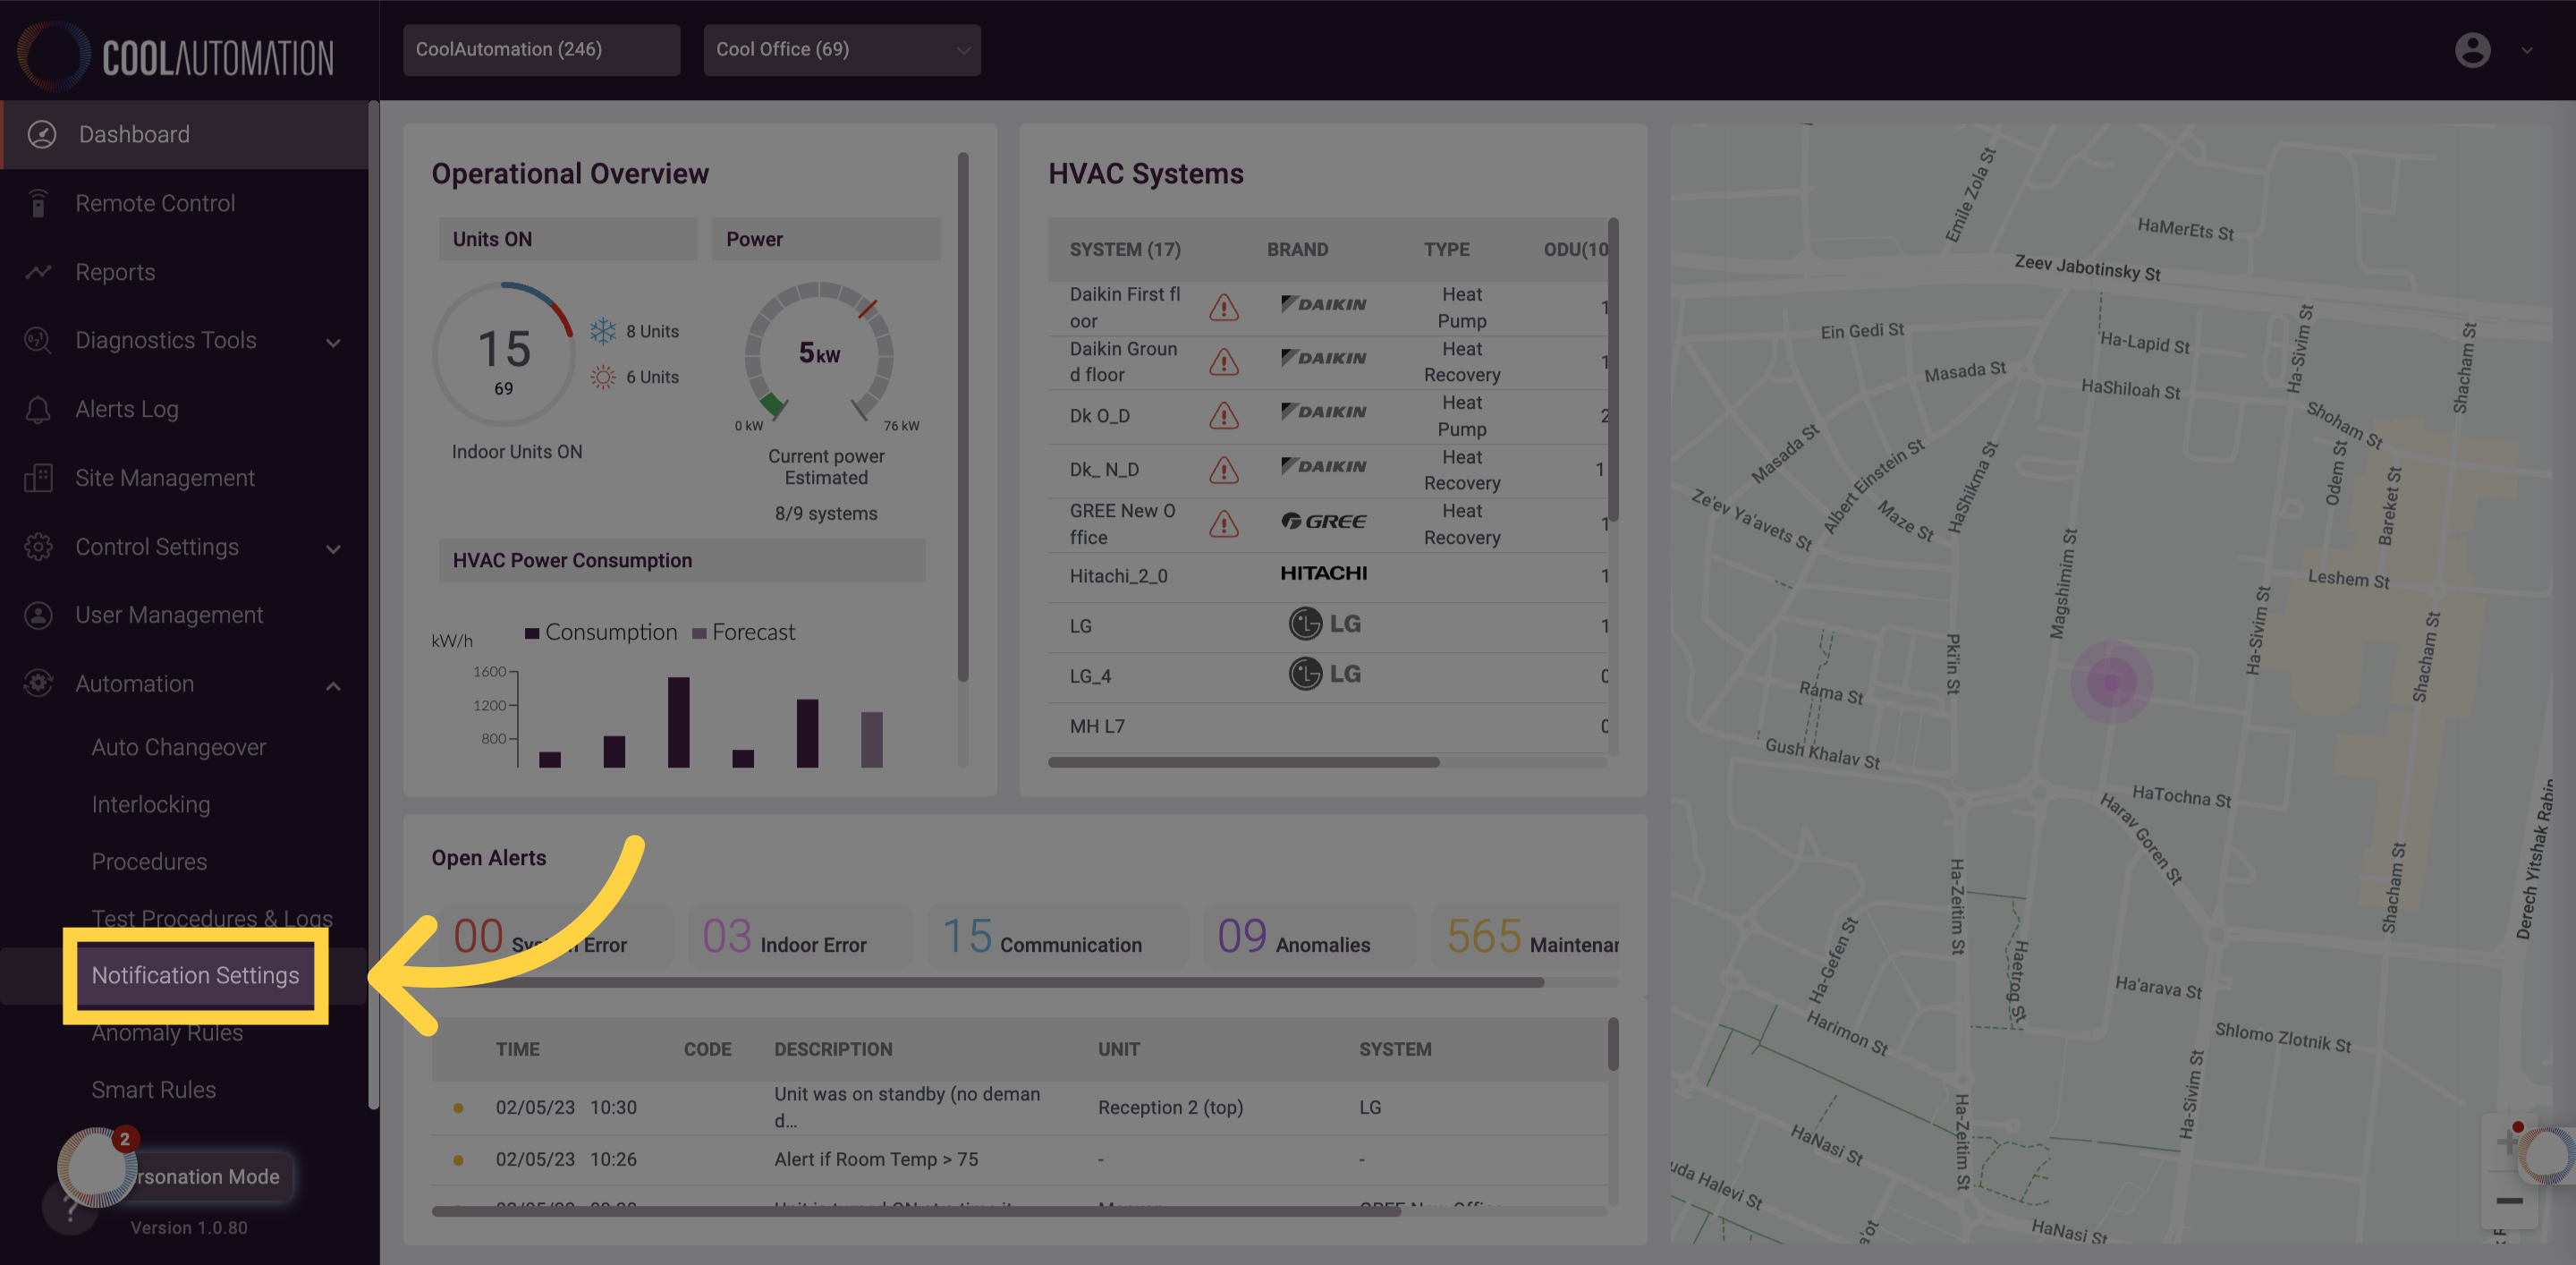
Task: Click the BRAND column header
Action: point(1297,250)
